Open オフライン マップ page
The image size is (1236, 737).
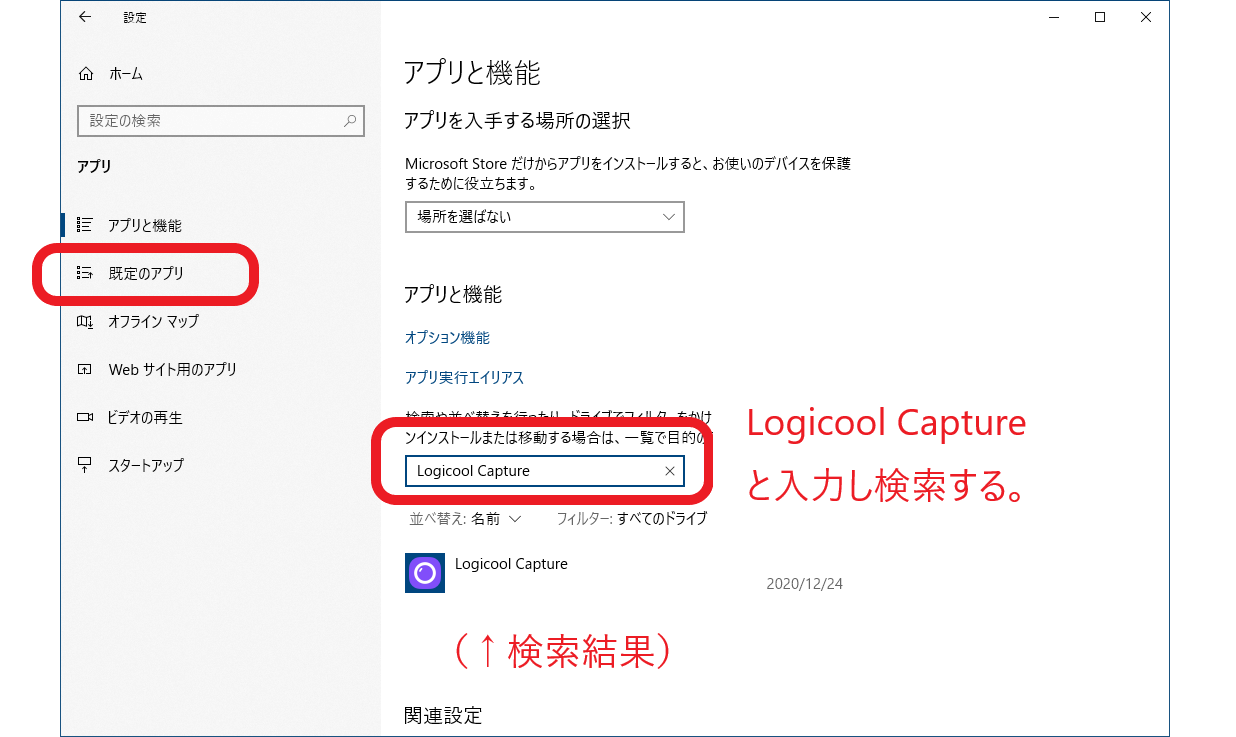pos(154,321)
